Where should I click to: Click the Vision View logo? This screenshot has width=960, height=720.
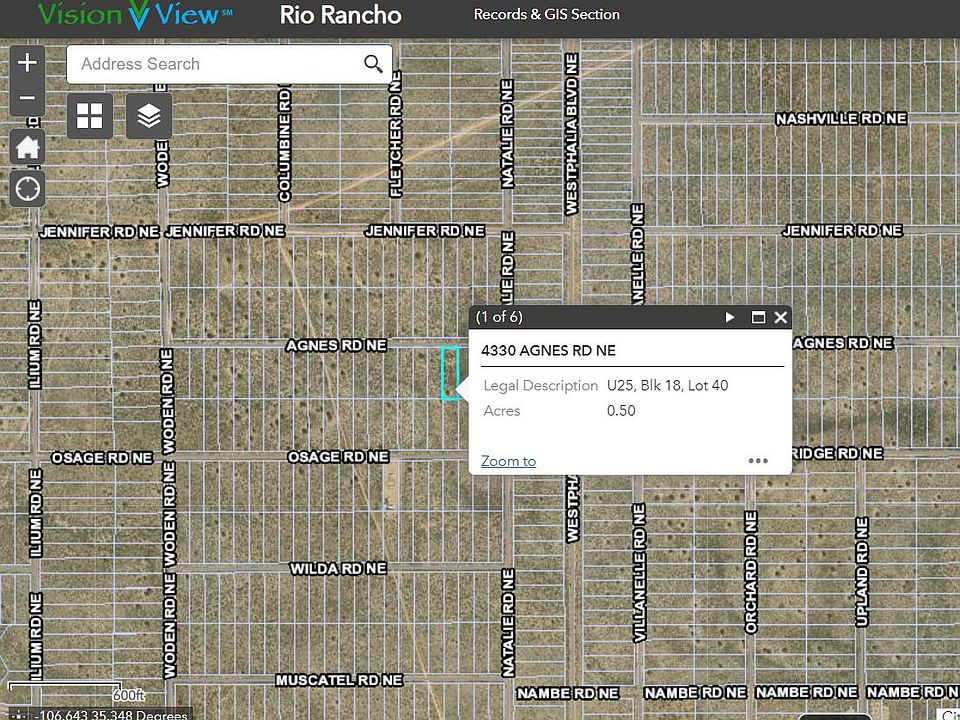(135, 14)
